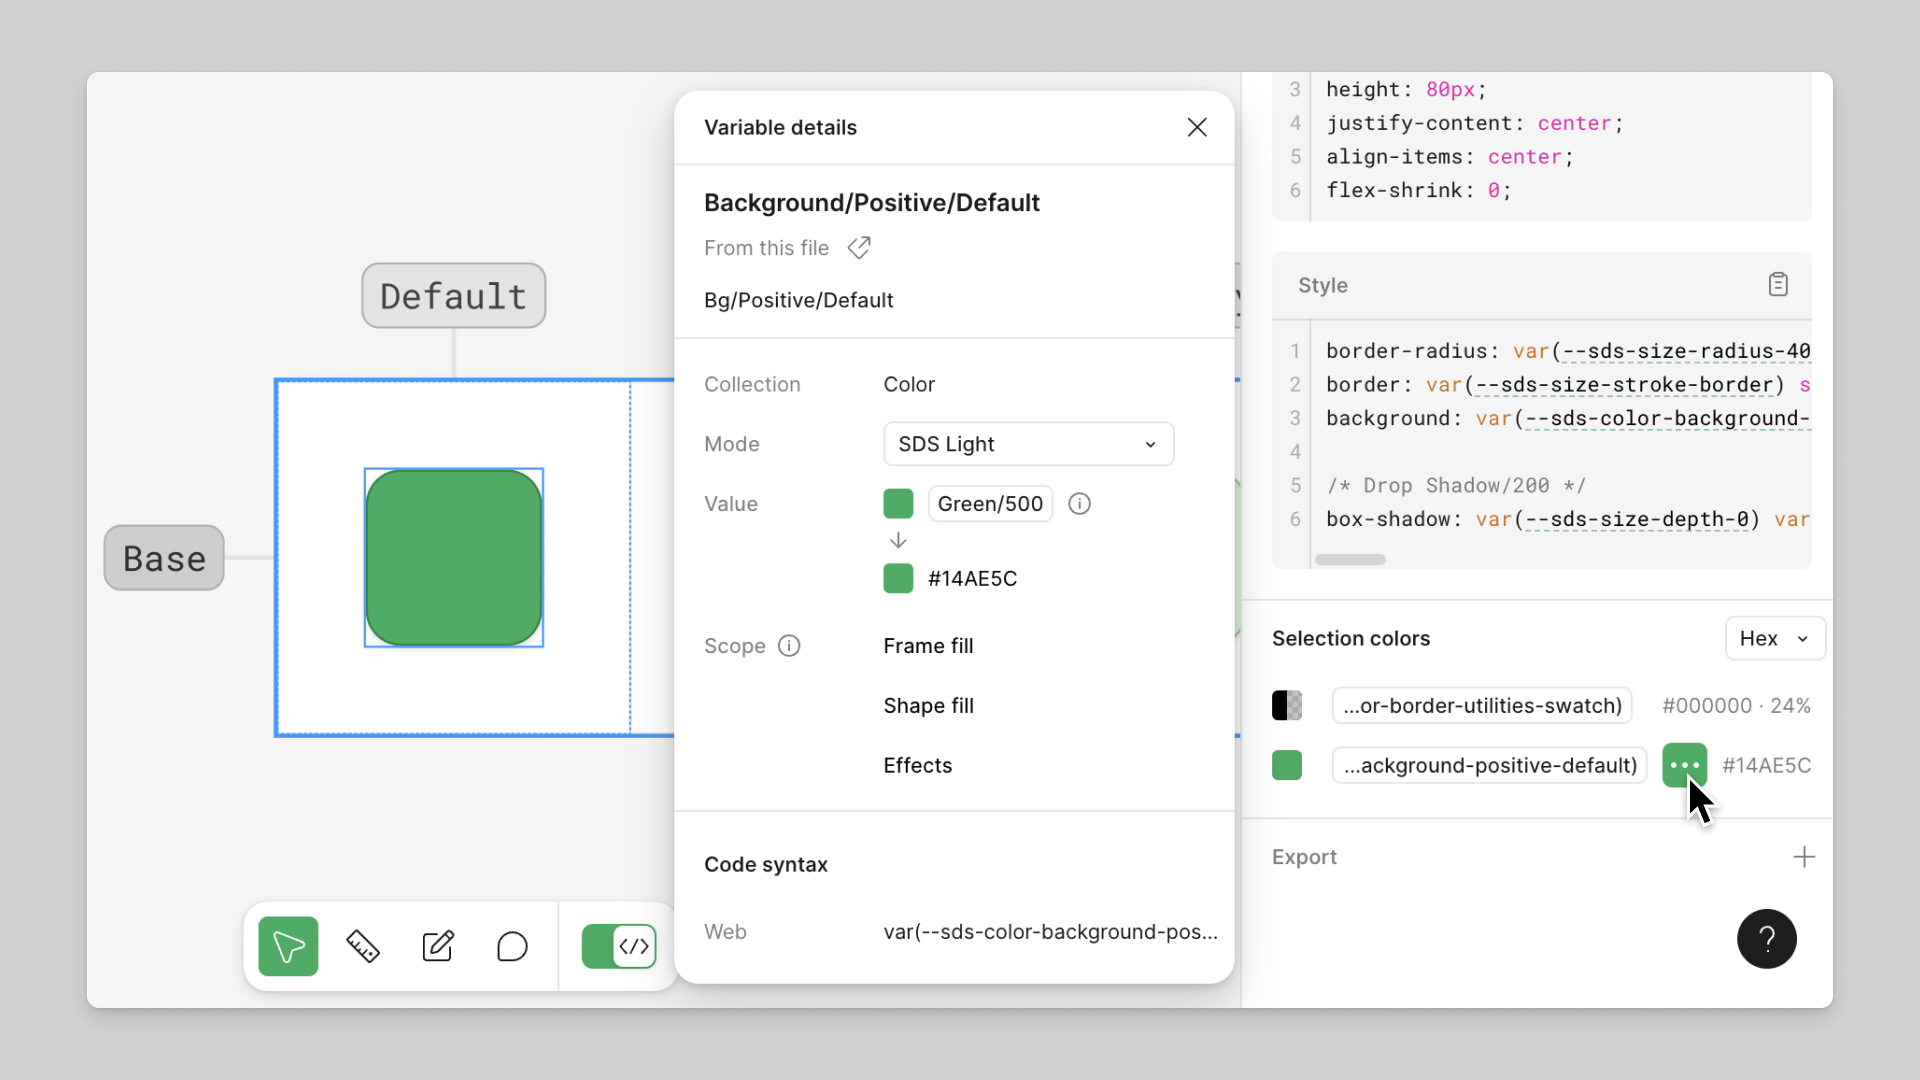The height and width of the screenshot is (1080, 1920).
Task: Copy the Style code with clipboard icon
Action: (x=1778, y=285)
